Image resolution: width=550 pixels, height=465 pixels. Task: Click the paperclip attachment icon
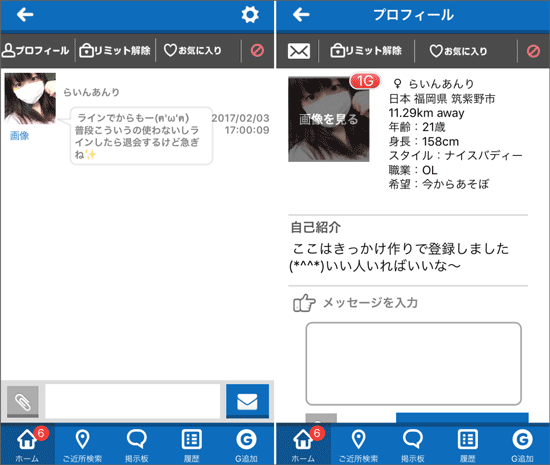(23, 402)
